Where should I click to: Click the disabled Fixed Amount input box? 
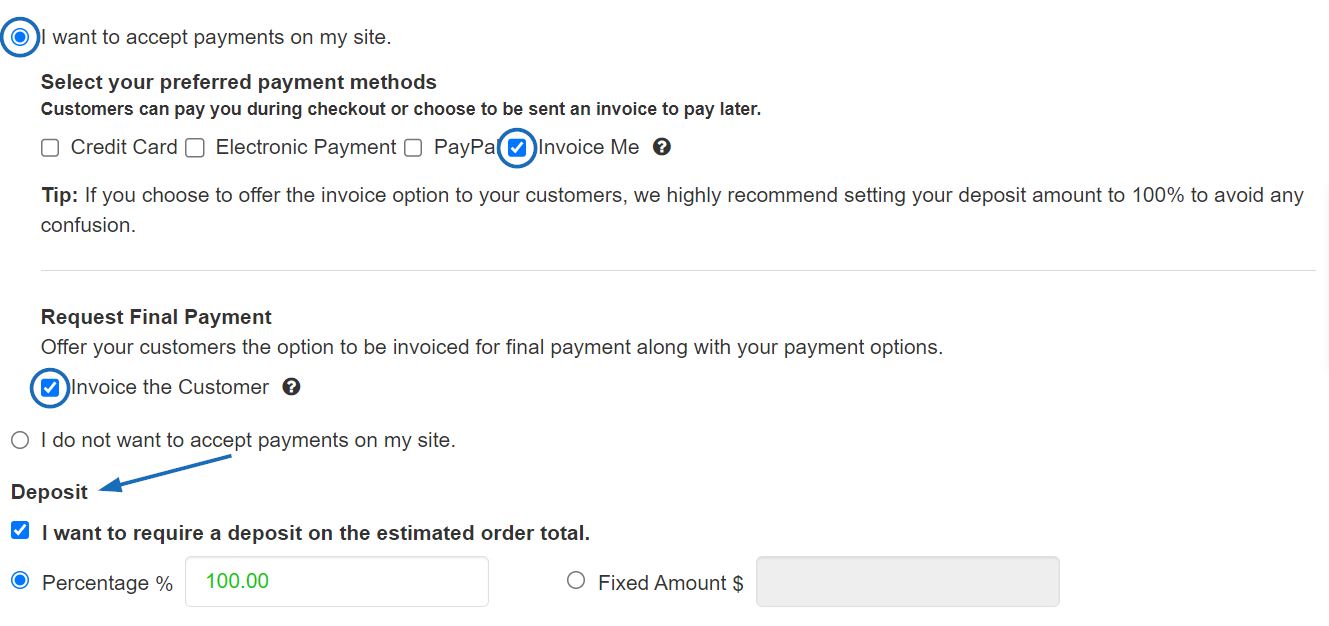click(907, 581)
